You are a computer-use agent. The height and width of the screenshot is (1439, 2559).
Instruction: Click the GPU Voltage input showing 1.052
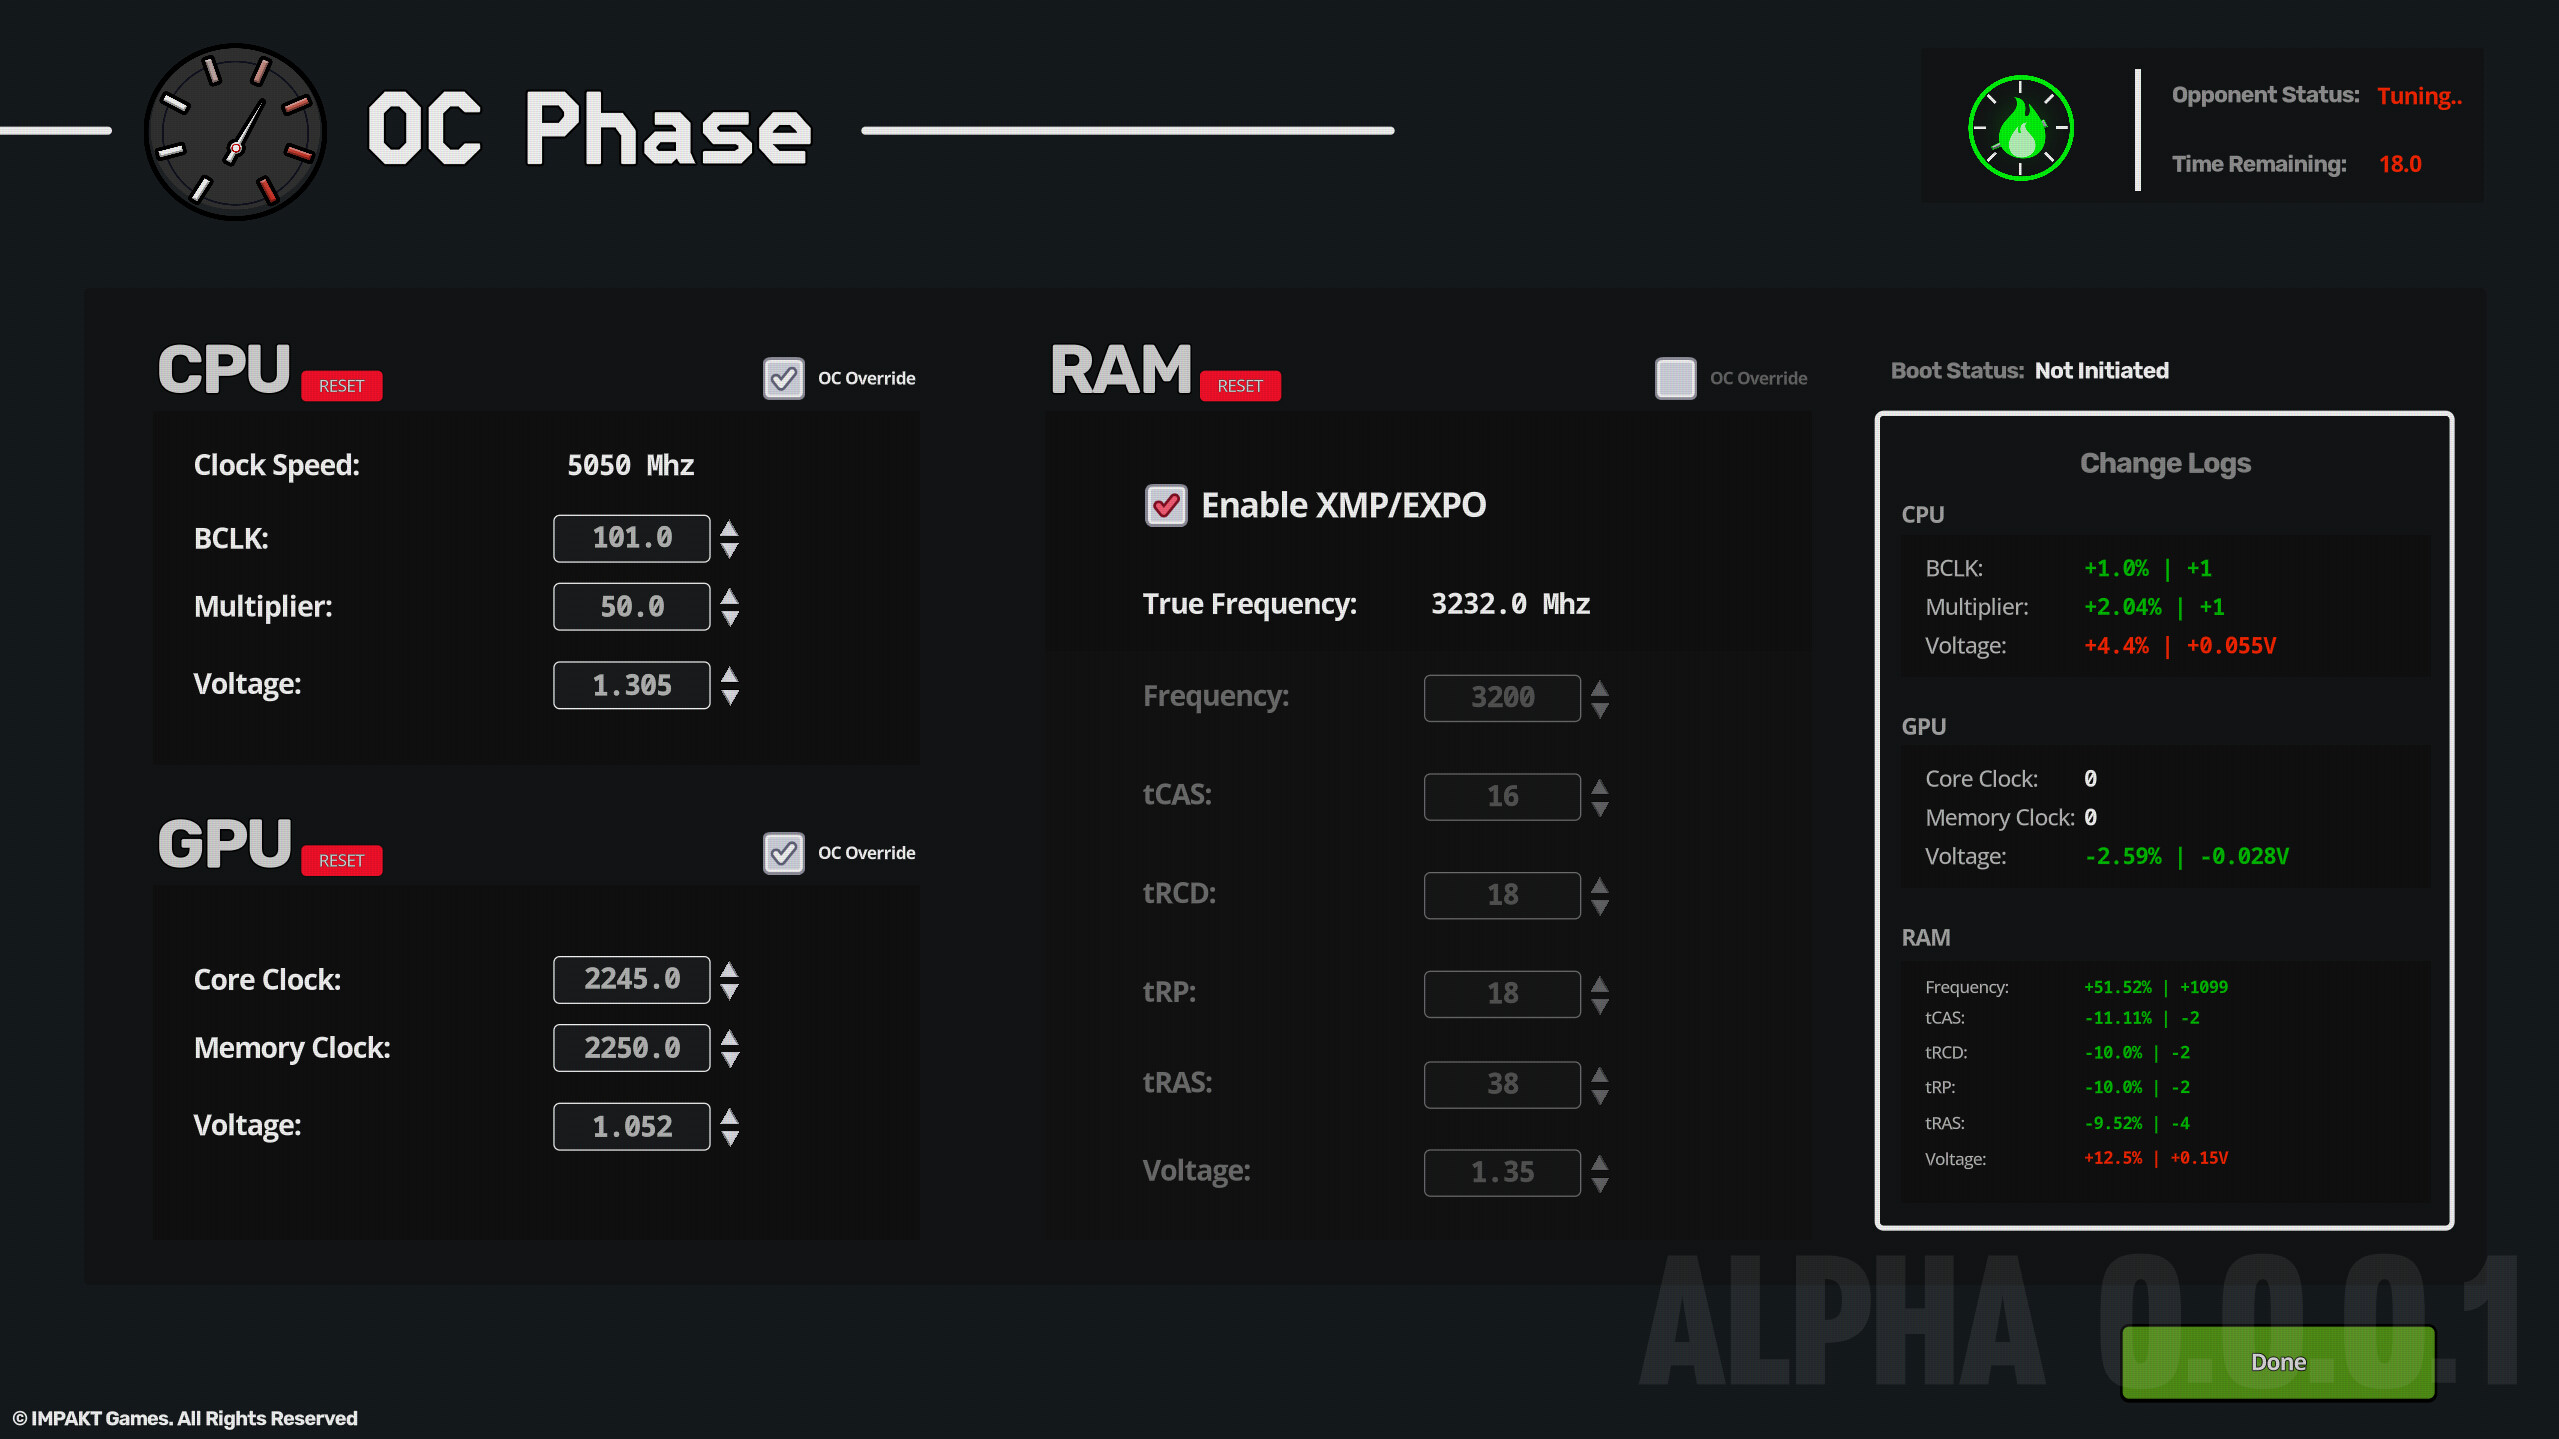631,1125
